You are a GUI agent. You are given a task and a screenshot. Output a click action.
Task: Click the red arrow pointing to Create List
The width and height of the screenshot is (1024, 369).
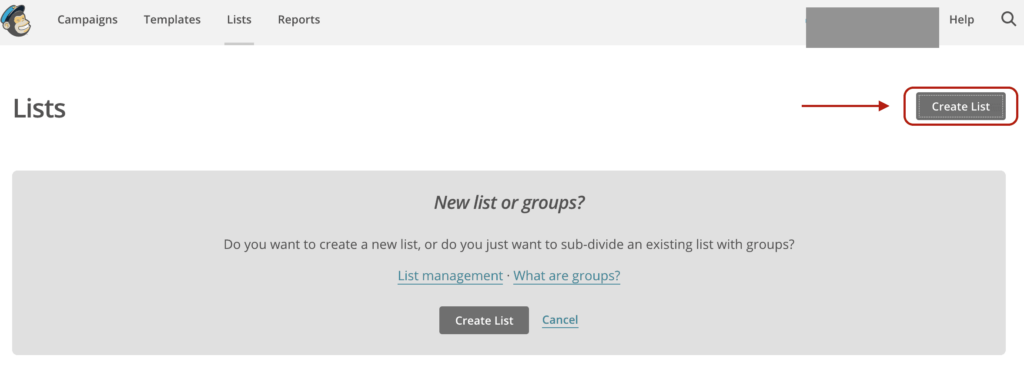(x=846, y=106)
